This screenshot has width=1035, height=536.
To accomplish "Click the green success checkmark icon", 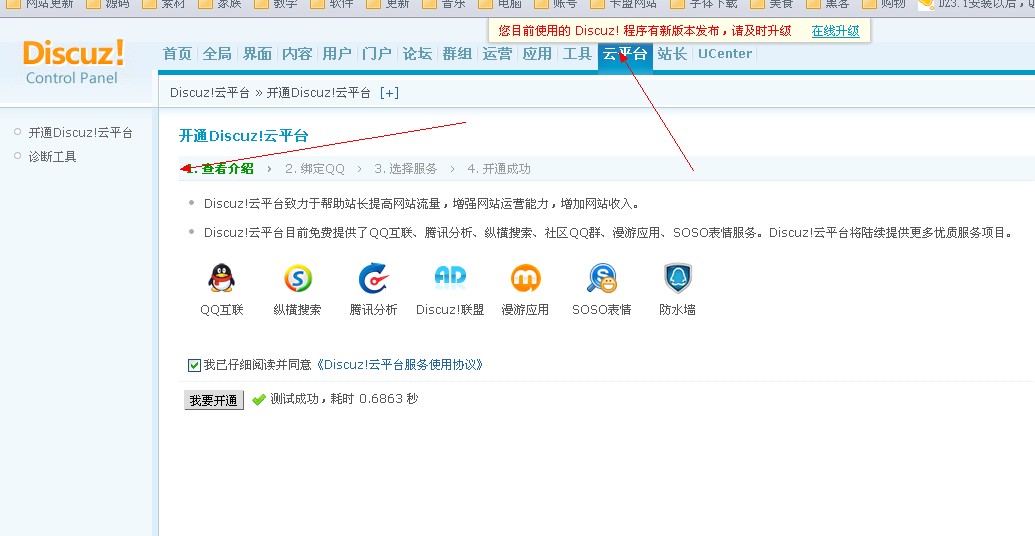I will [x=259, y=399].
